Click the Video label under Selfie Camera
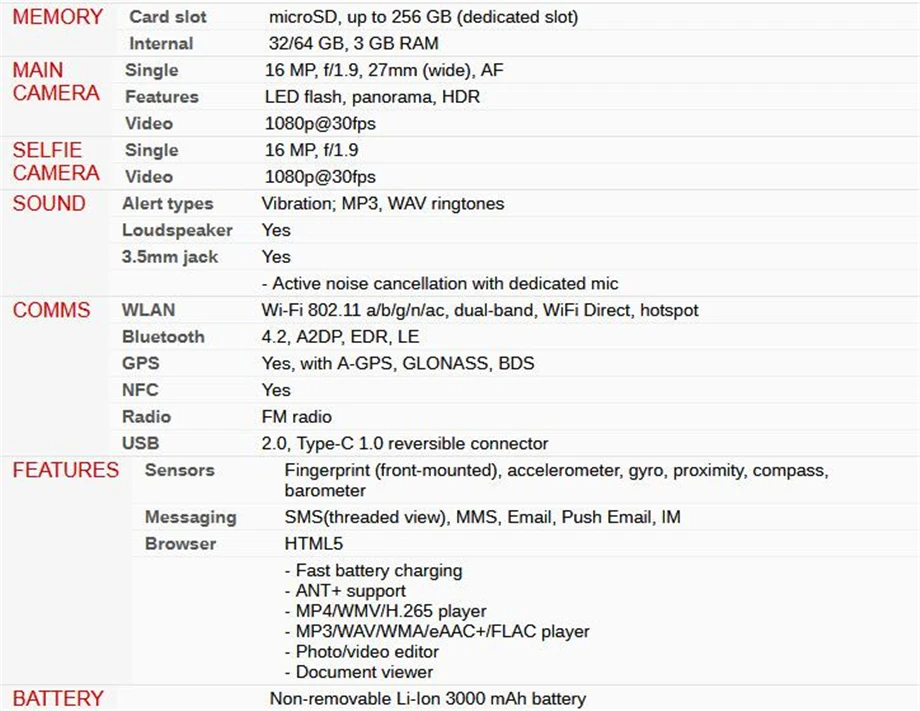The image size is (920, 711). (x=149, y=177)
